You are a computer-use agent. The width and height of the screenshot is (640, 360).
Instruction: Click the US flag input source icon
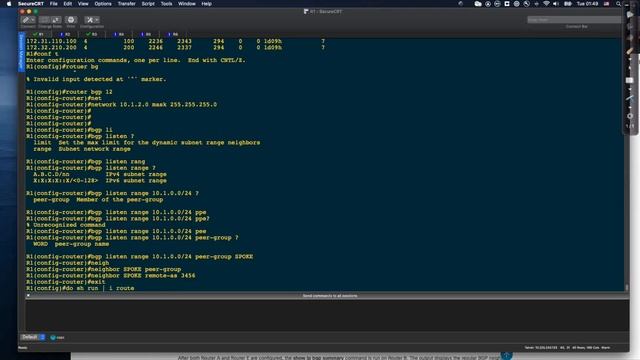[x=607, y=4]
